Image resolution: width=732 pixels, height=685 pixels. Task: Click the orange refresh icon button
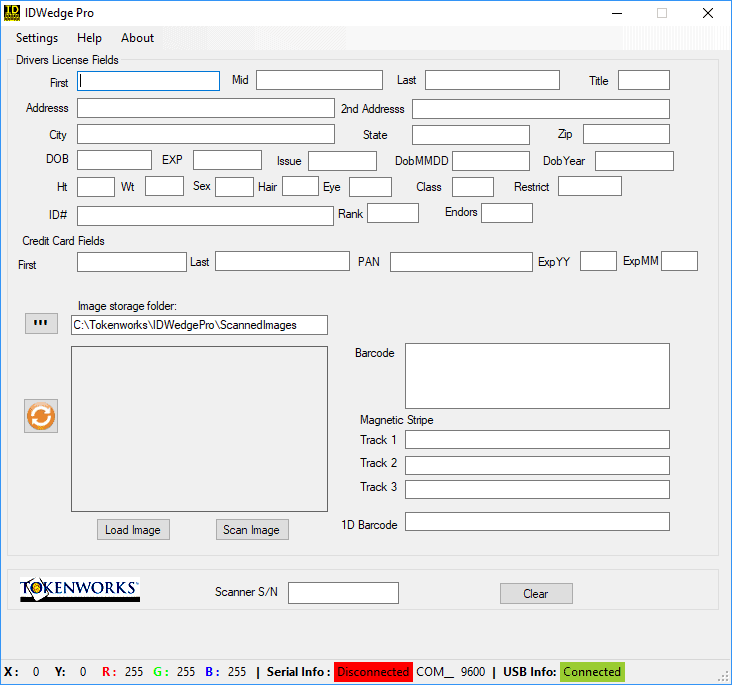coord(41,416)
